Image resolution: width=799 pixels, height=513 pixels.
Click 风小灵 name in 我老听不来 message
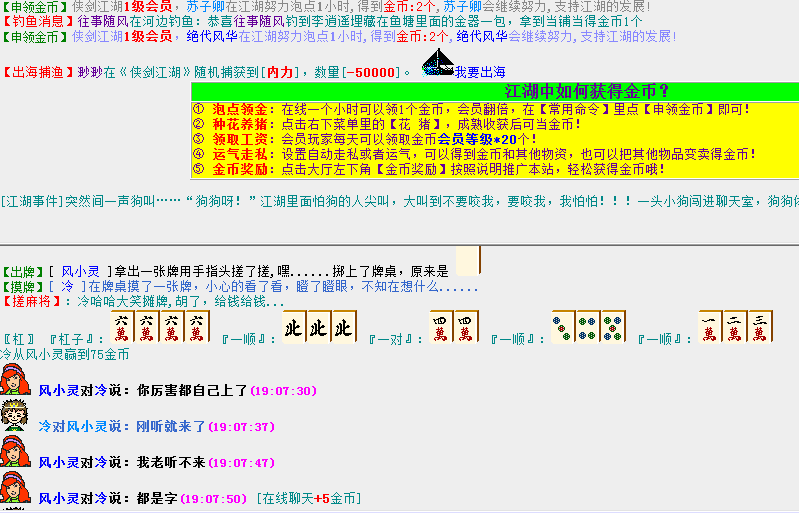(x=59, y=463)
